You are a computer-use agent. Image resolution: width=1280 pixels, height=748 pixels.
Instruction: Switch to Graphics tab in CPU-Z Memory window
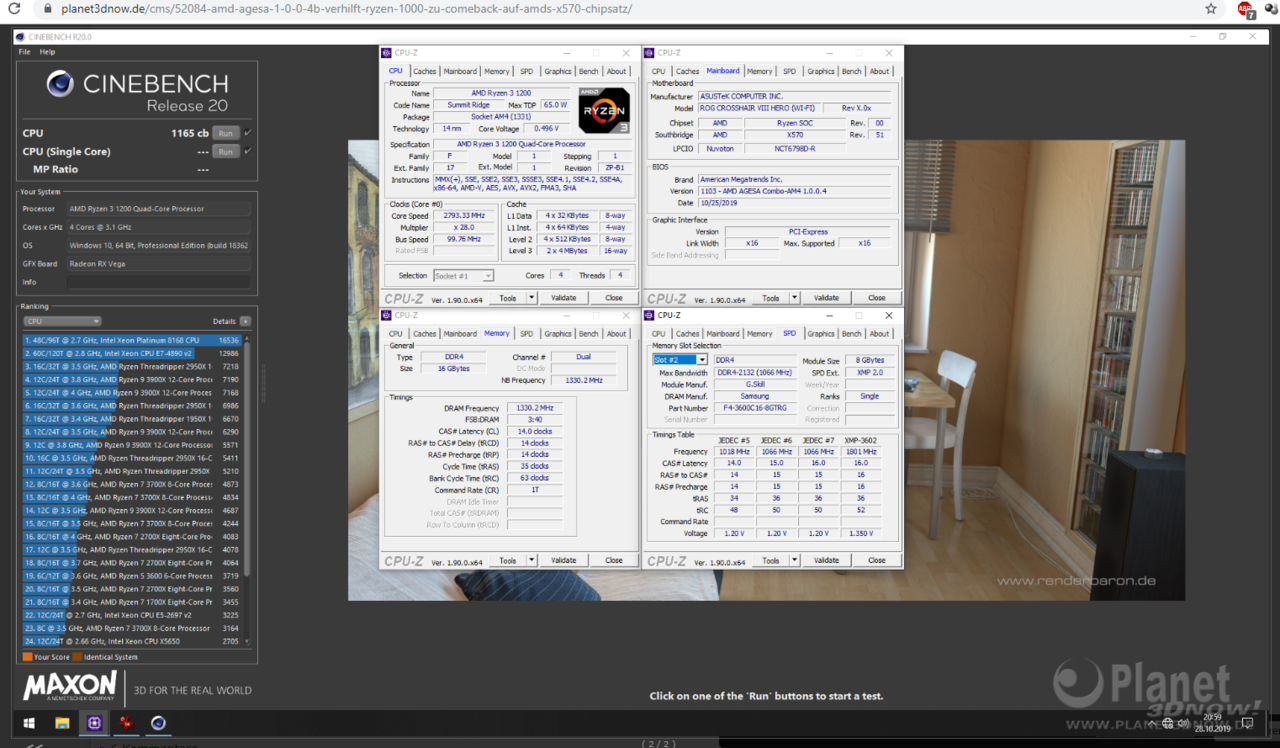[x=558, y=334]
